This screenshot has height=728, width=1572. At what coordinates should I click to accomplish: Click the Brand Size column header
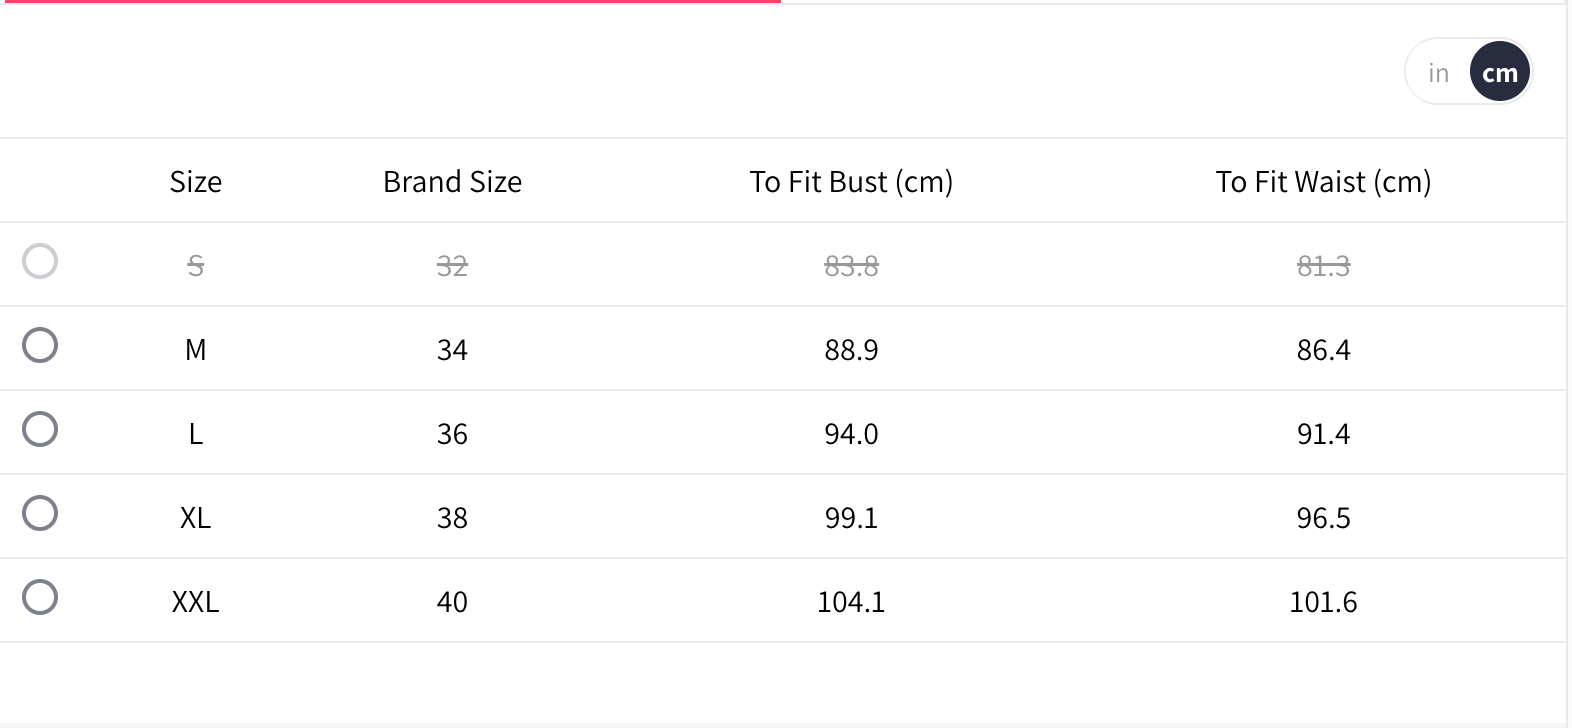452,182
